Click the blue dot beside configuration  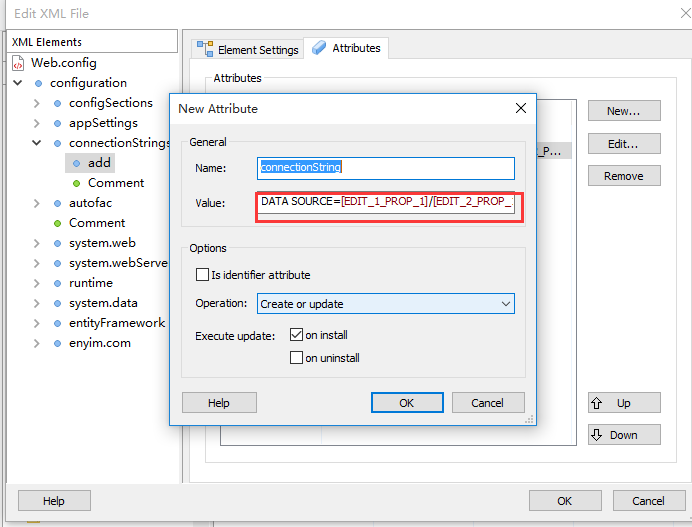click(38, 83)
